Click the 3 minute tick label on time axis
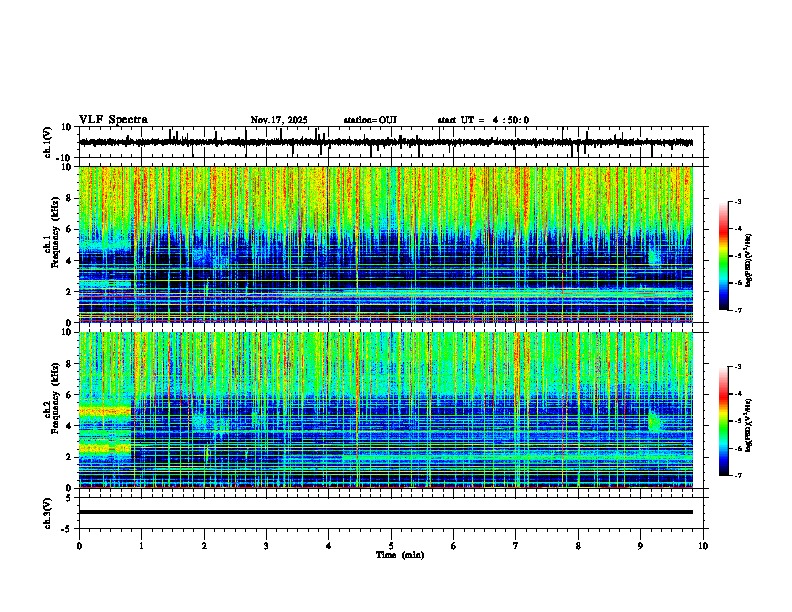This screenshot has height=612, width=792. pyautogui.click(x=266, y=546)
